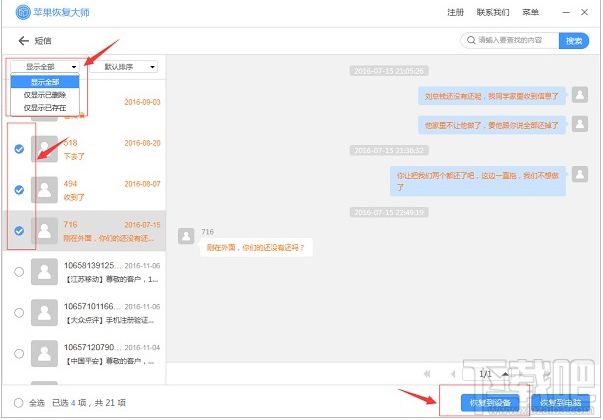Select the 大众点评 message row

[x=84, y=313]
